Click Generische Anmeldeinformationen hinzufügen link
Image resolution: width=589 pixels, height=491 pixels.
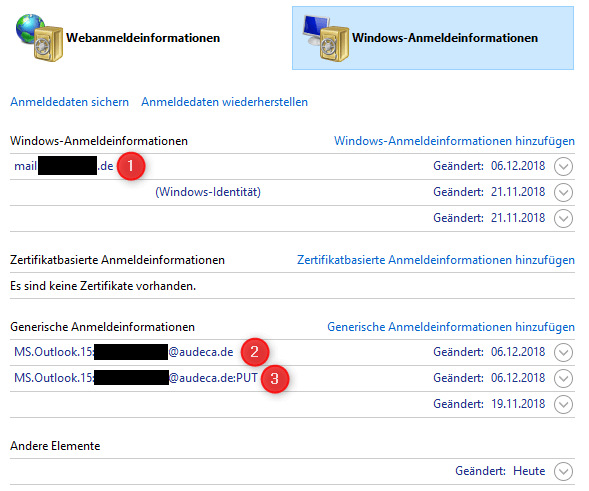point(451,327)
